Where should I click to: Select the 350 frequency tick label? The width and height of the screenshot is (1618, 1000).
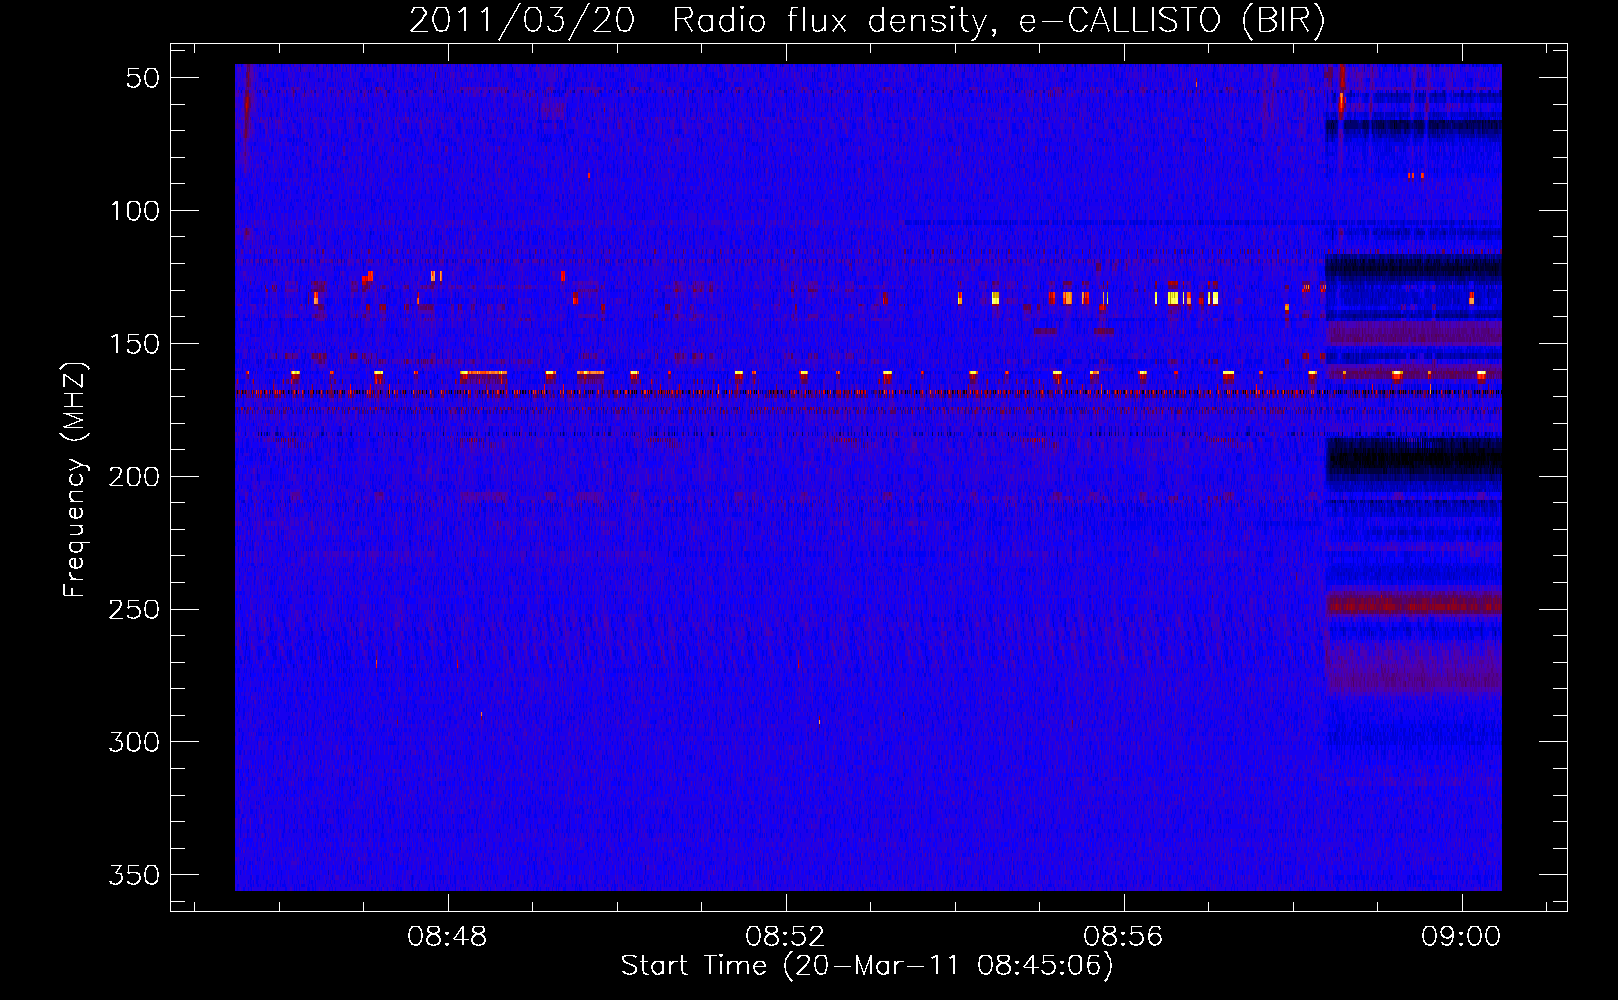point(134,875)
